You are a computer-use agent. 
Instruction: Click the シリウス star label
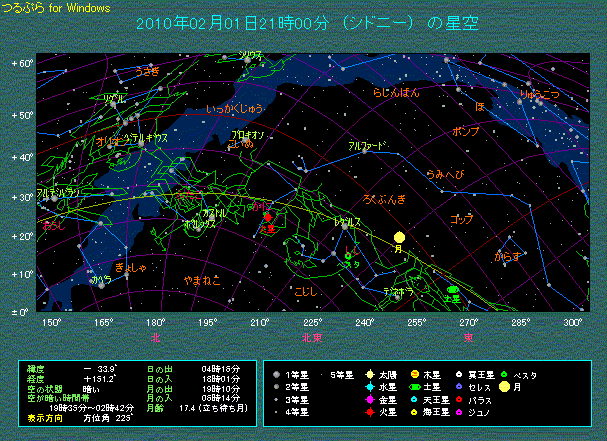[251, 56]
